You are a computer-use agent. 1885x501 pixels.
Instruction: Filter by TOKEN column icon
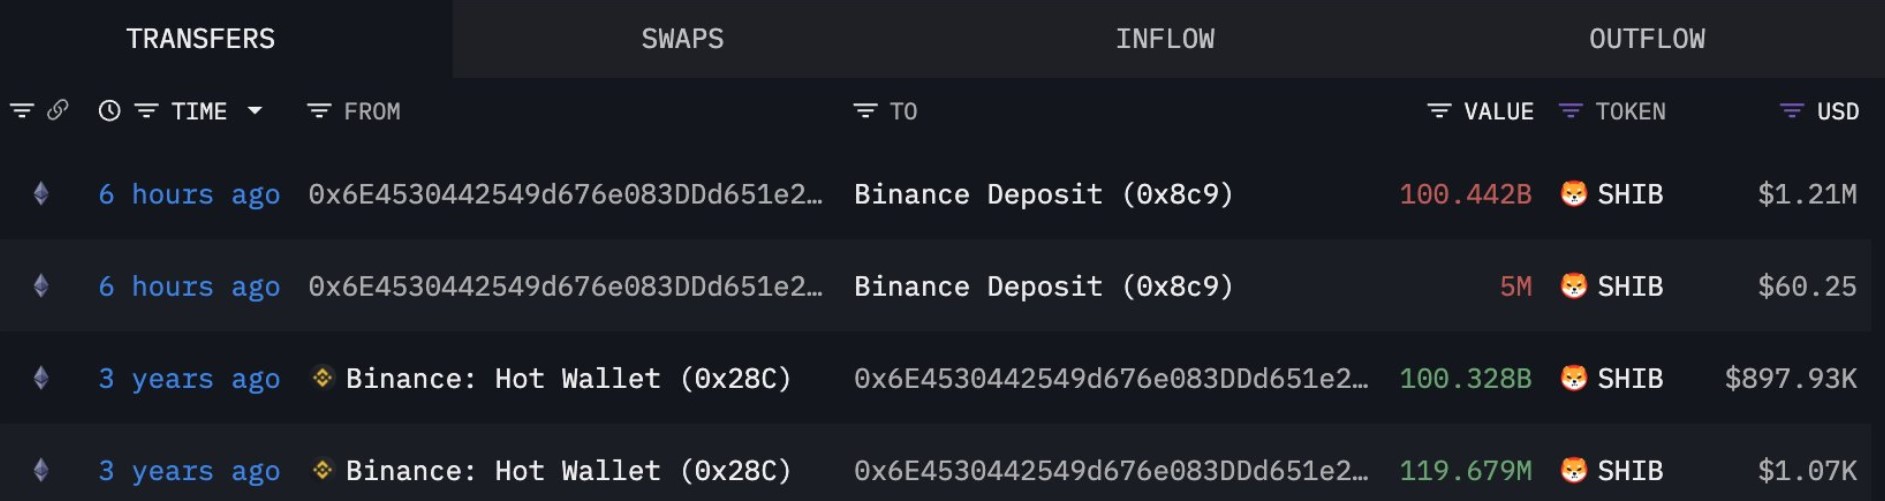coord(1571,111)
